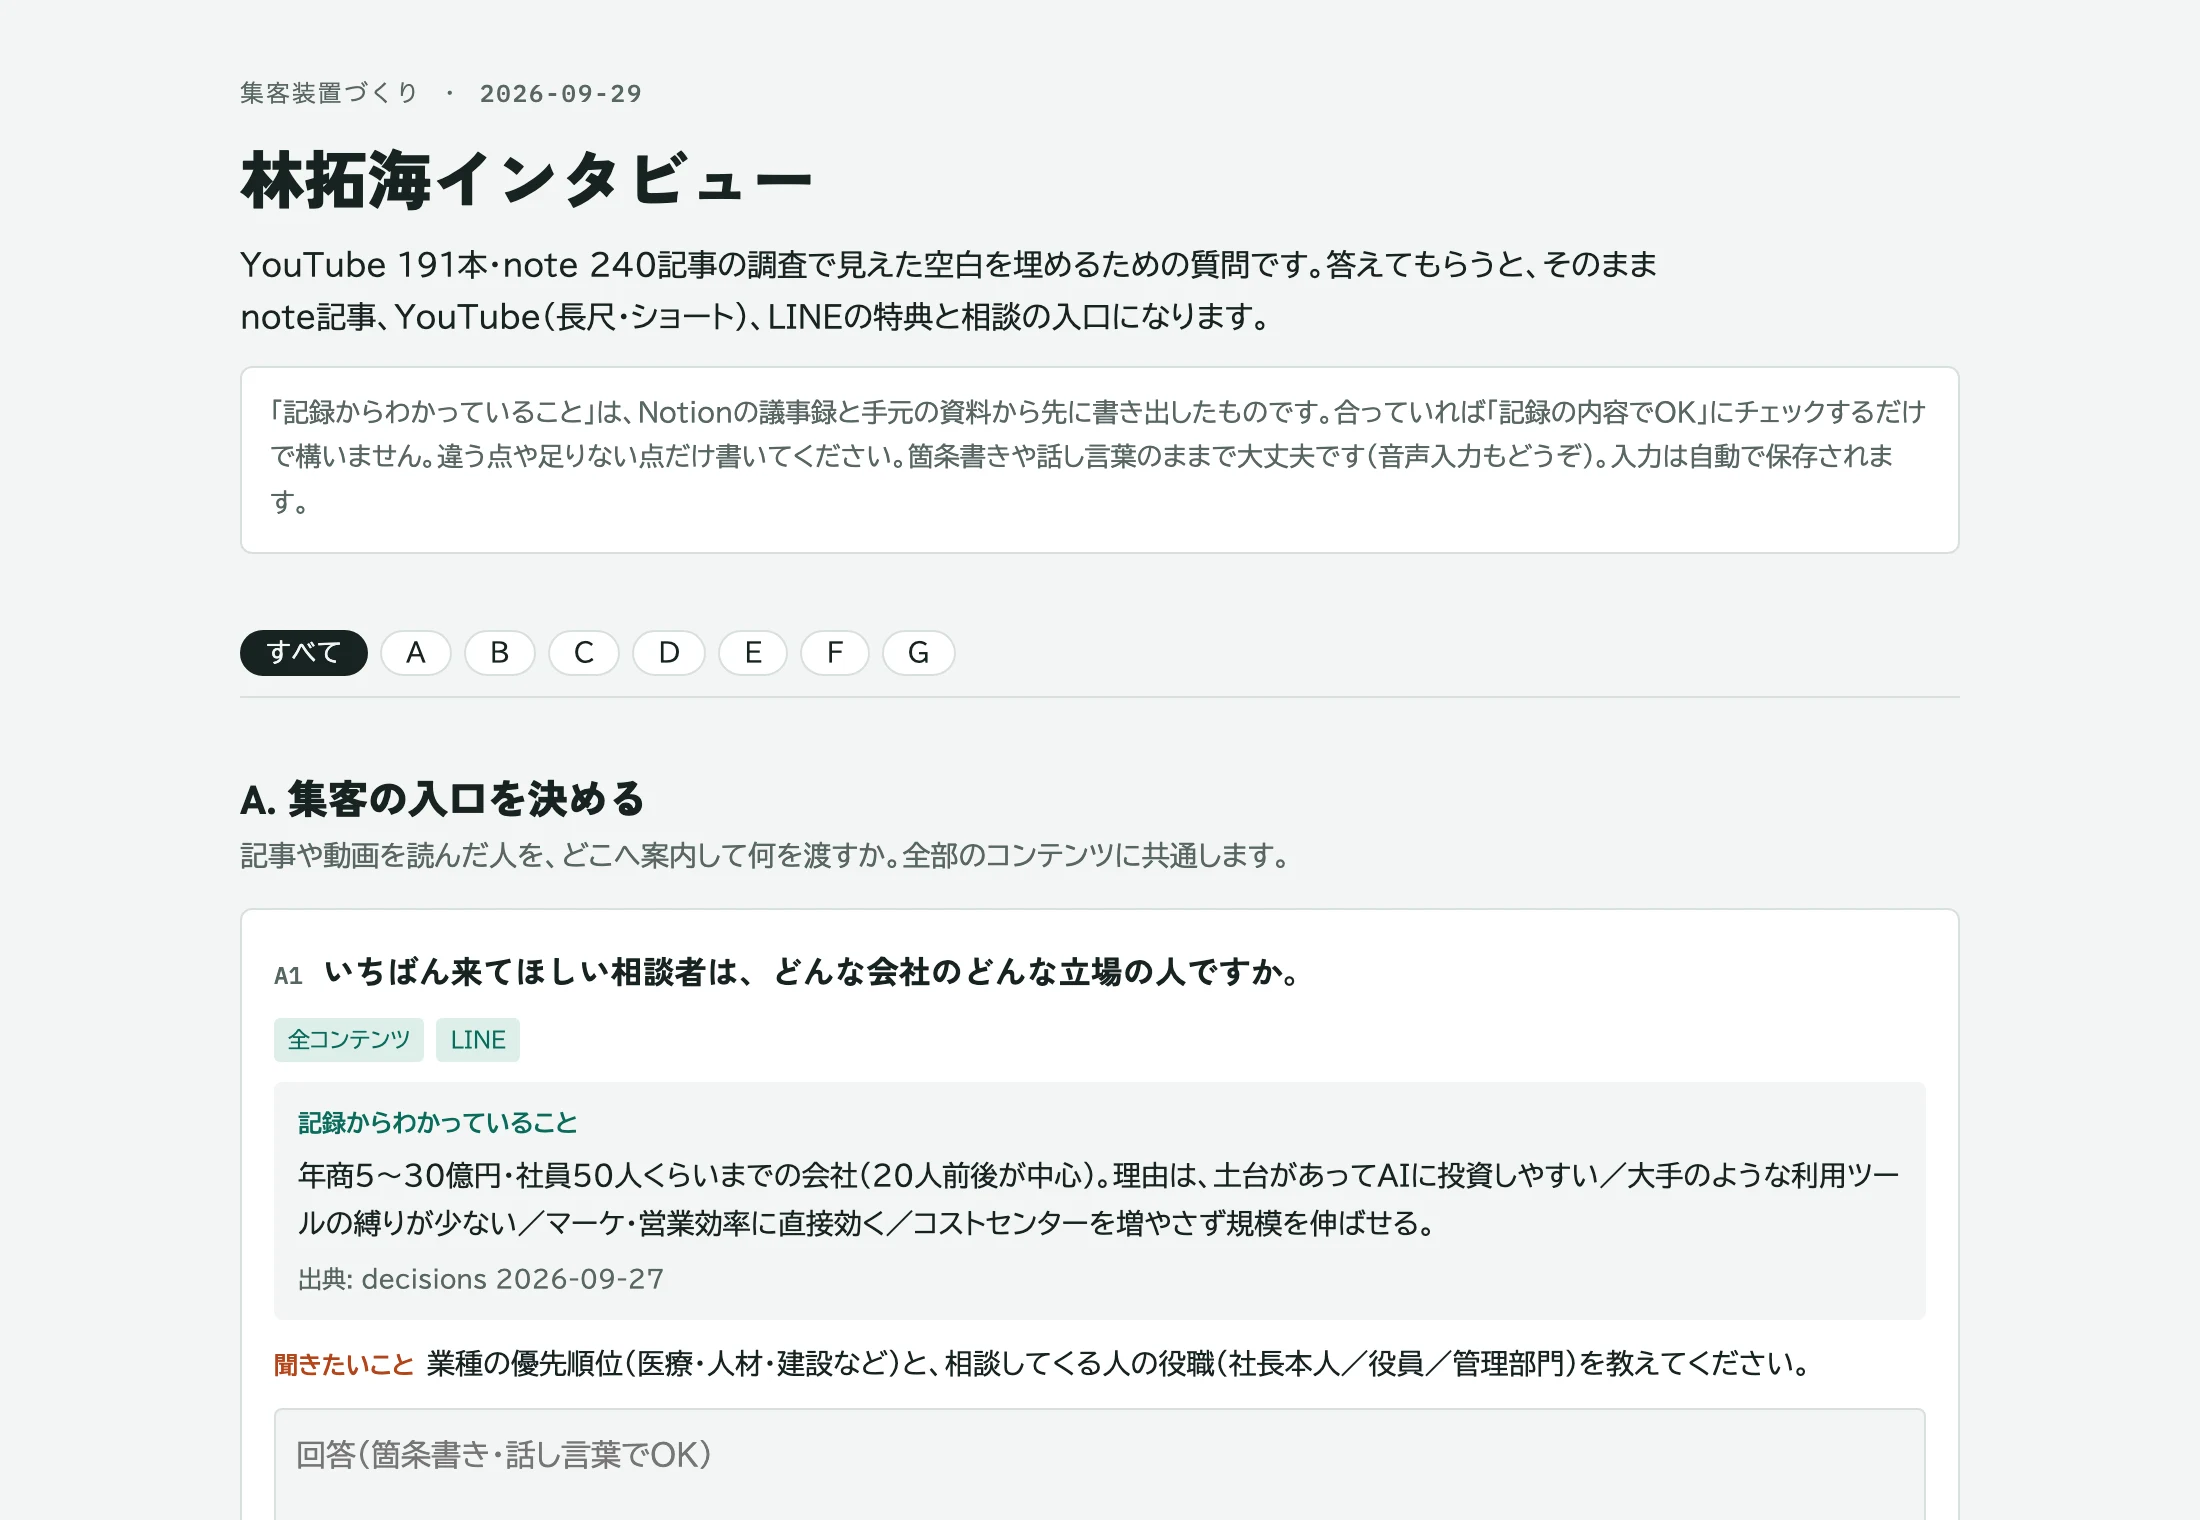Image resolution: width=2200 pixels, height=1520 pixels.
Task: Switch to section B filter
Action: click(x=500, y=653)
